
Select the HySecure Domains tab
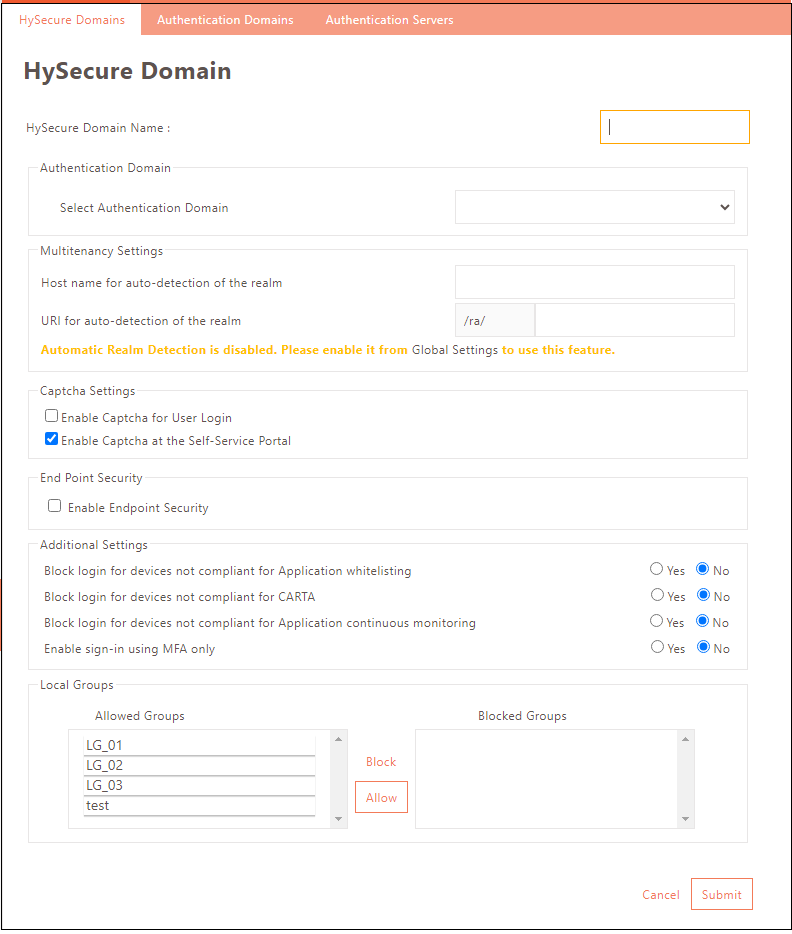tap(71, 19)
